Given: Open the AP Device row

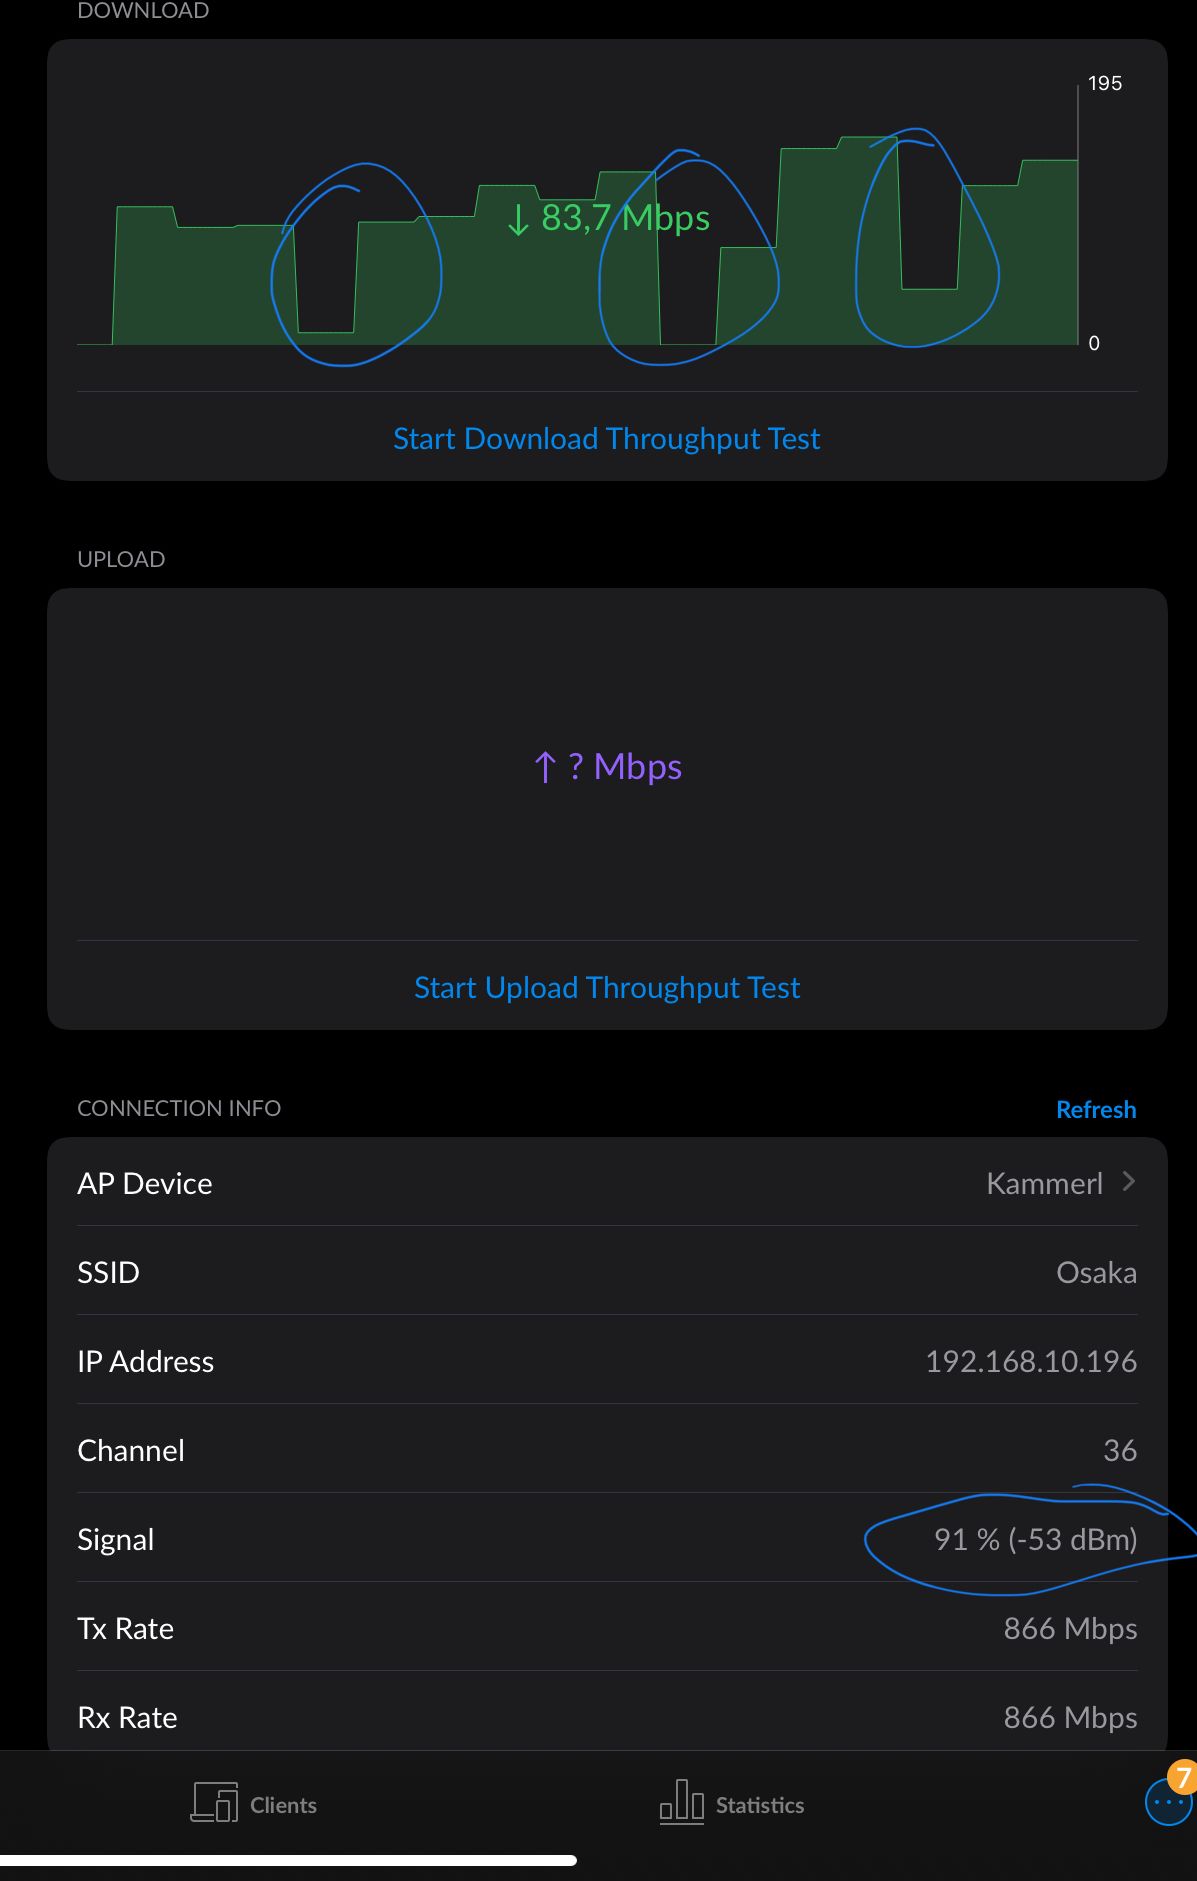Looking at the screenshot, I should [x=607, y=1182].
